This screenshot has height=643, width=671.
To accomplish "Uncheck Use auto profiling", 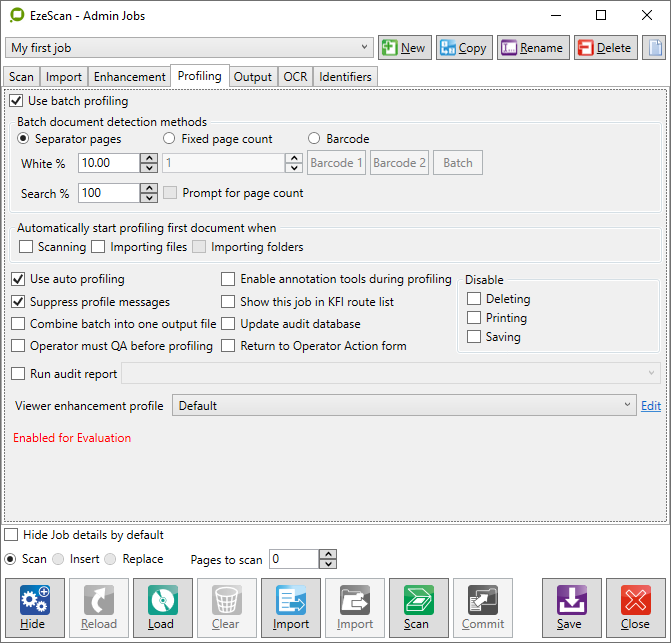I will pos(19,280).
